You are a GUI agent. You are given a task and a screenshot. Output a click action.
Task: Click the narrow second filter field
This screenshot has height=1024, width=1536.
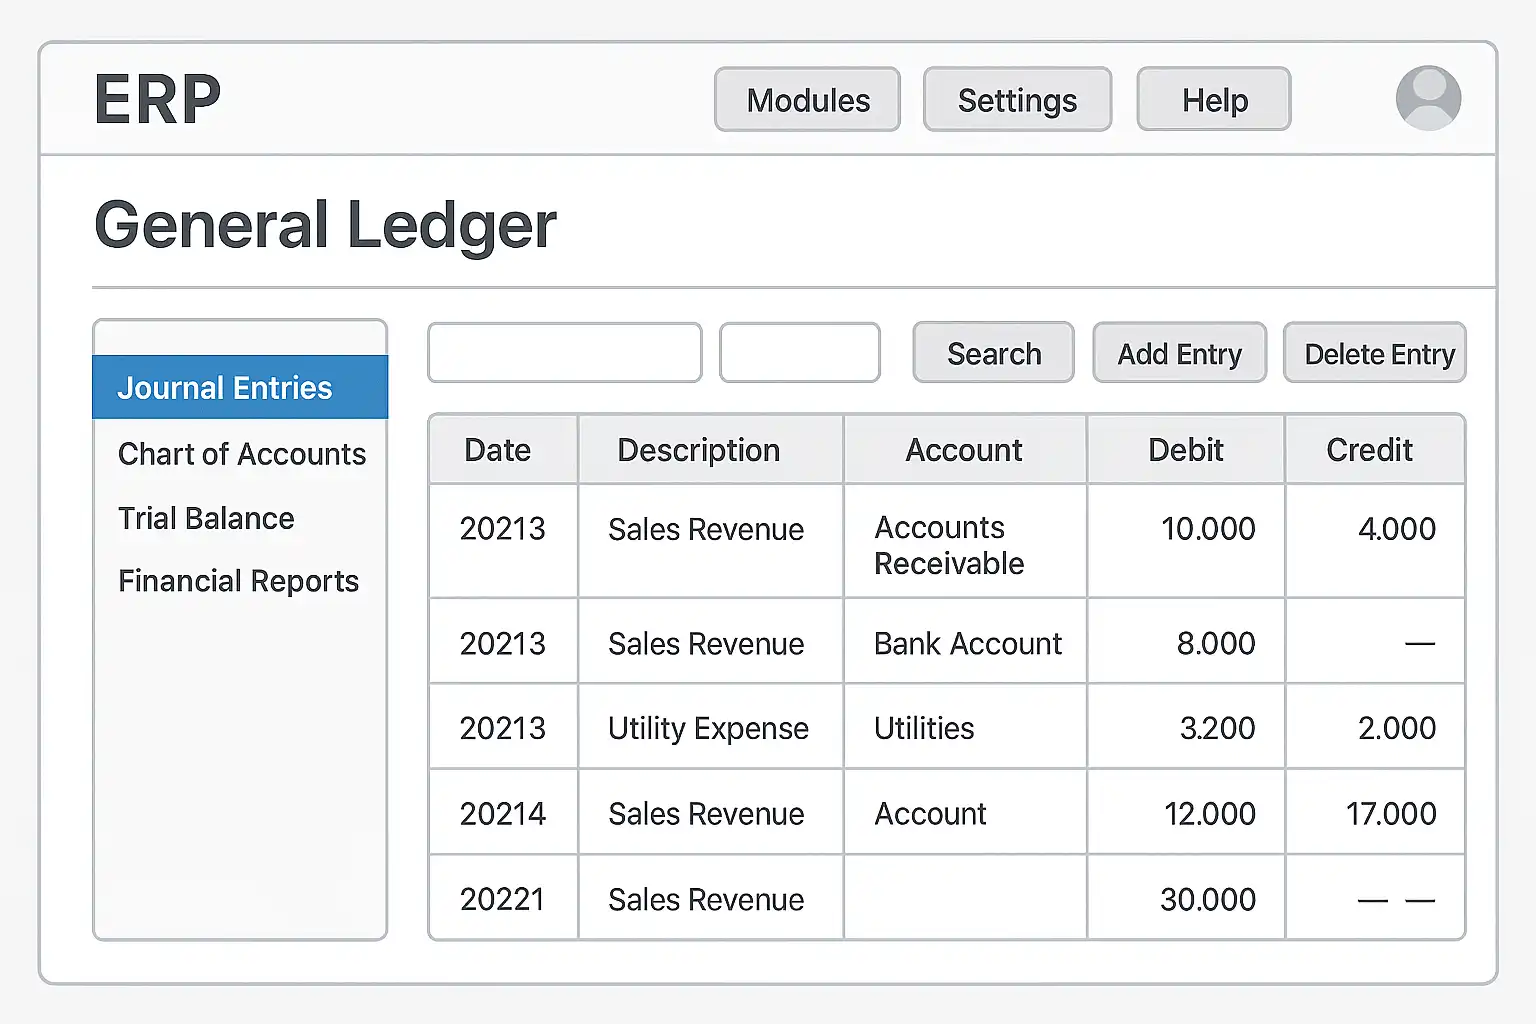coord(800,353)
